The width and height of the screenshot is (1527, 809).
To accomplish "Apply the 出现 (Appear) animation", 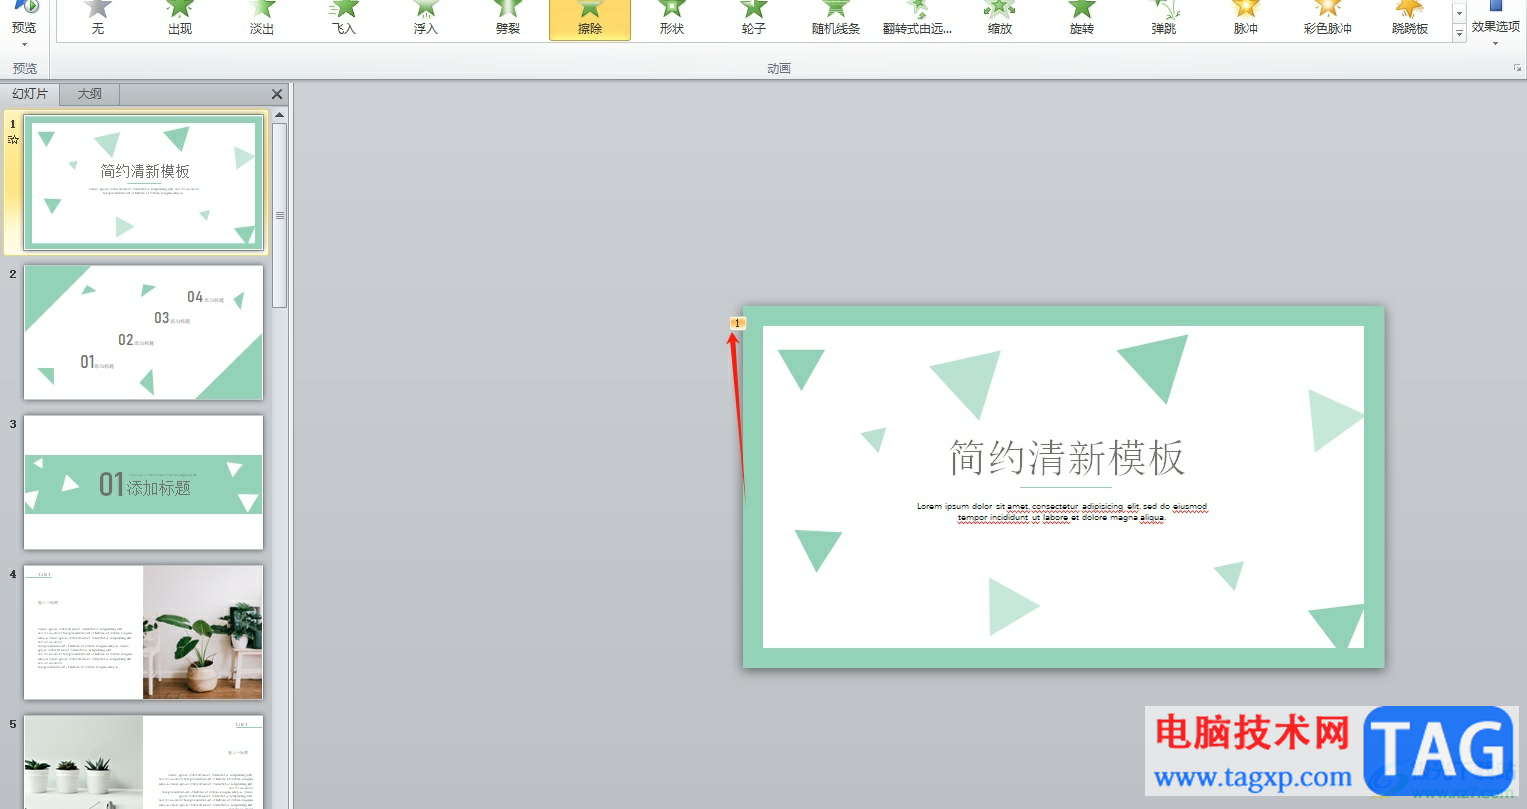I will [180, 19].
